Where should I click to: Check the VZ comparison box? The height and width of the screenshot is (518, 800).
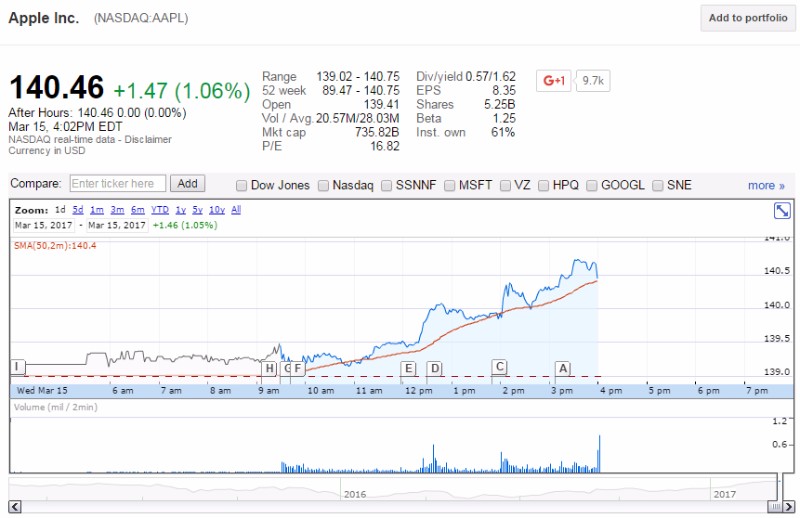(505, 186)
